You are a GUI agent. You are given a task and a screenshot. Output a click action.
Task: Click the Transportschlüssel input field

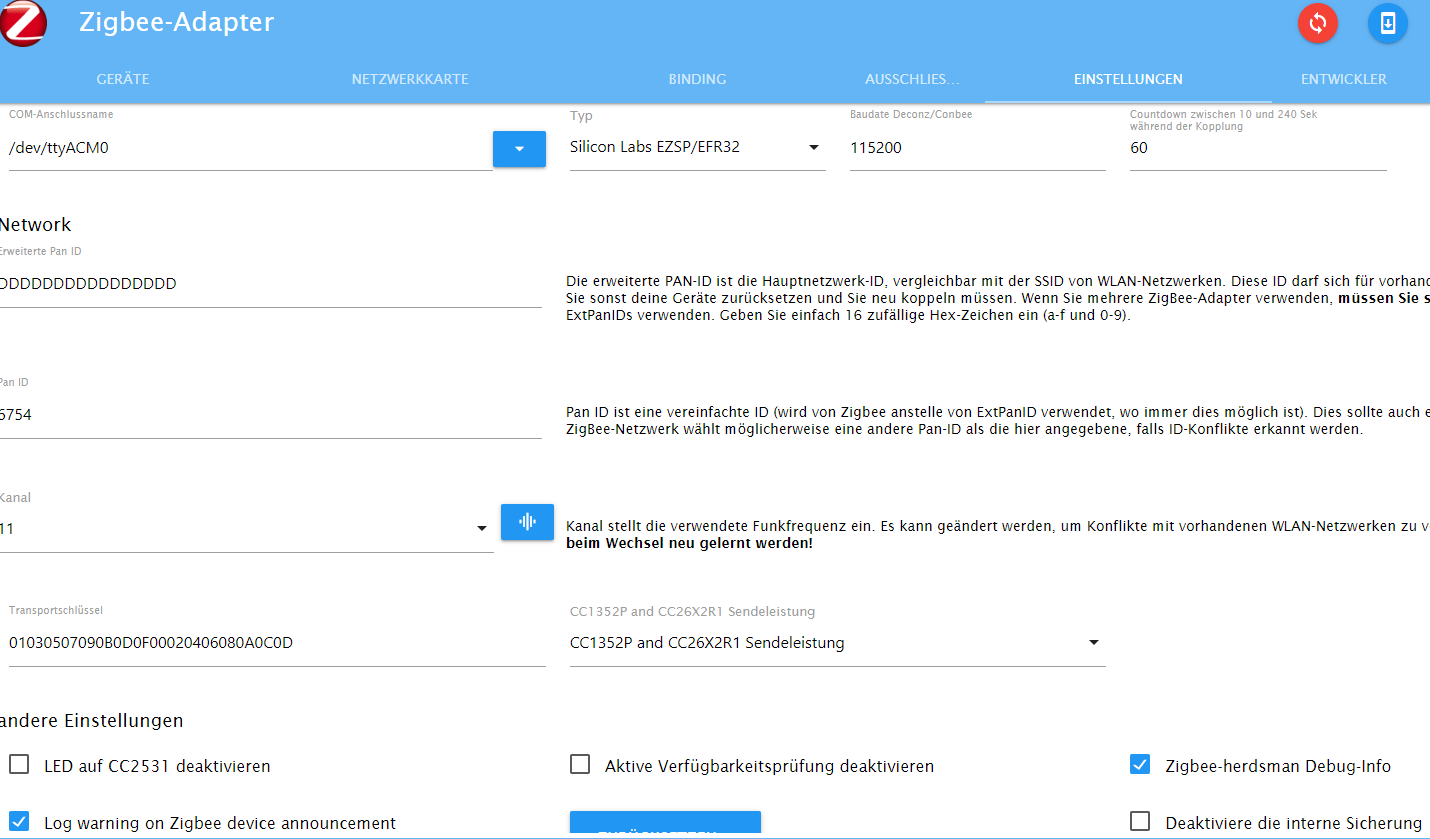(x=277, y=643)
